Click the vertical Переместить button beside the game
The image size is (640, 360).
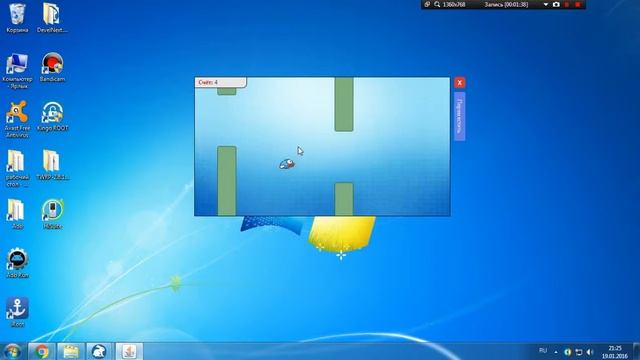(x=460, y=116)
